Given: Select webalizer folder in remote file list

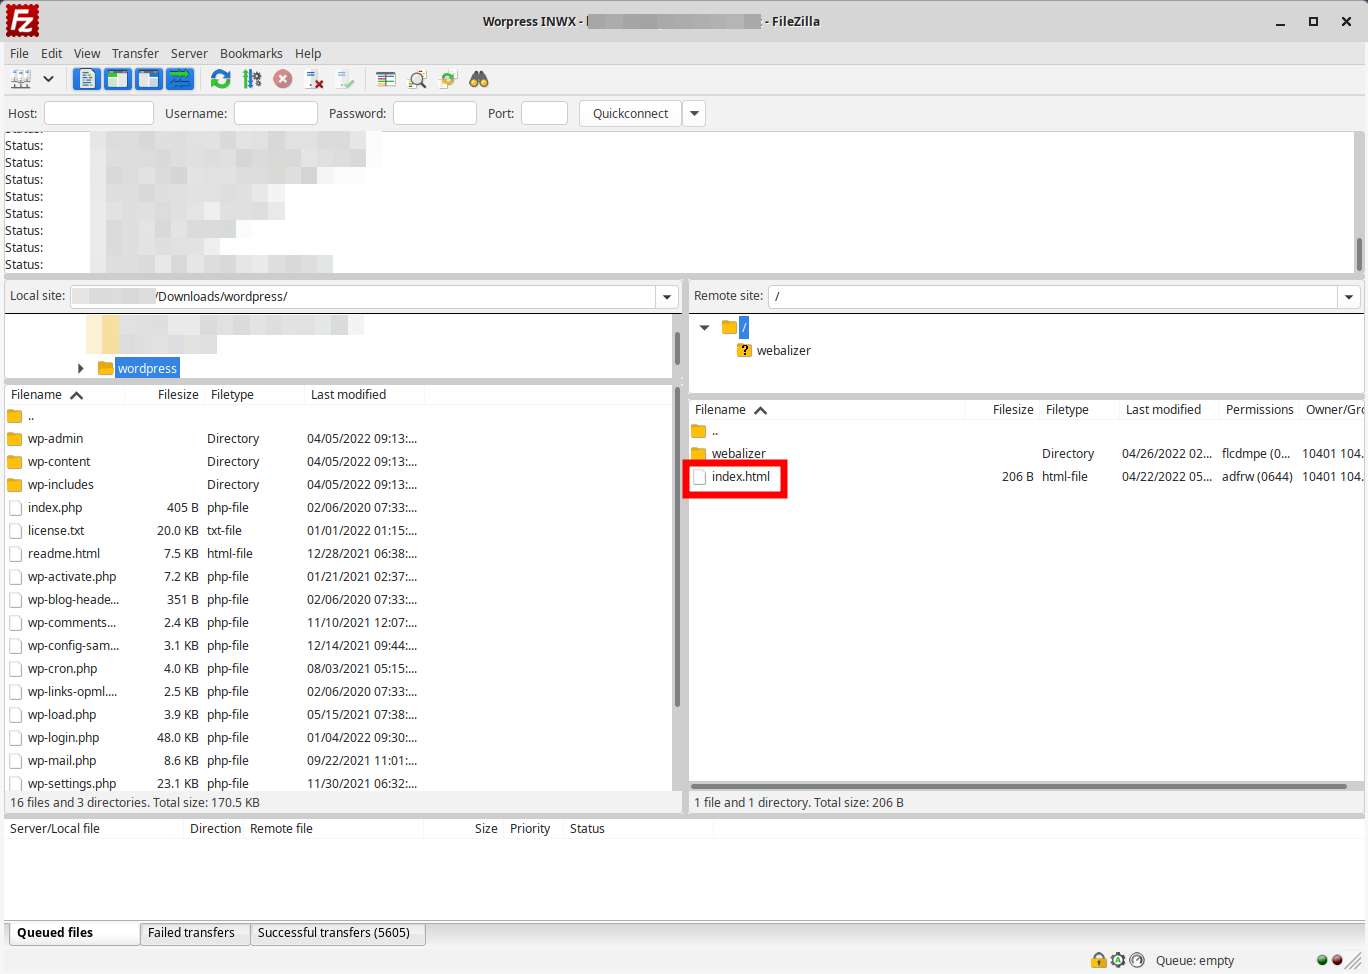Looking at the screenshot, I should point(738,454).
